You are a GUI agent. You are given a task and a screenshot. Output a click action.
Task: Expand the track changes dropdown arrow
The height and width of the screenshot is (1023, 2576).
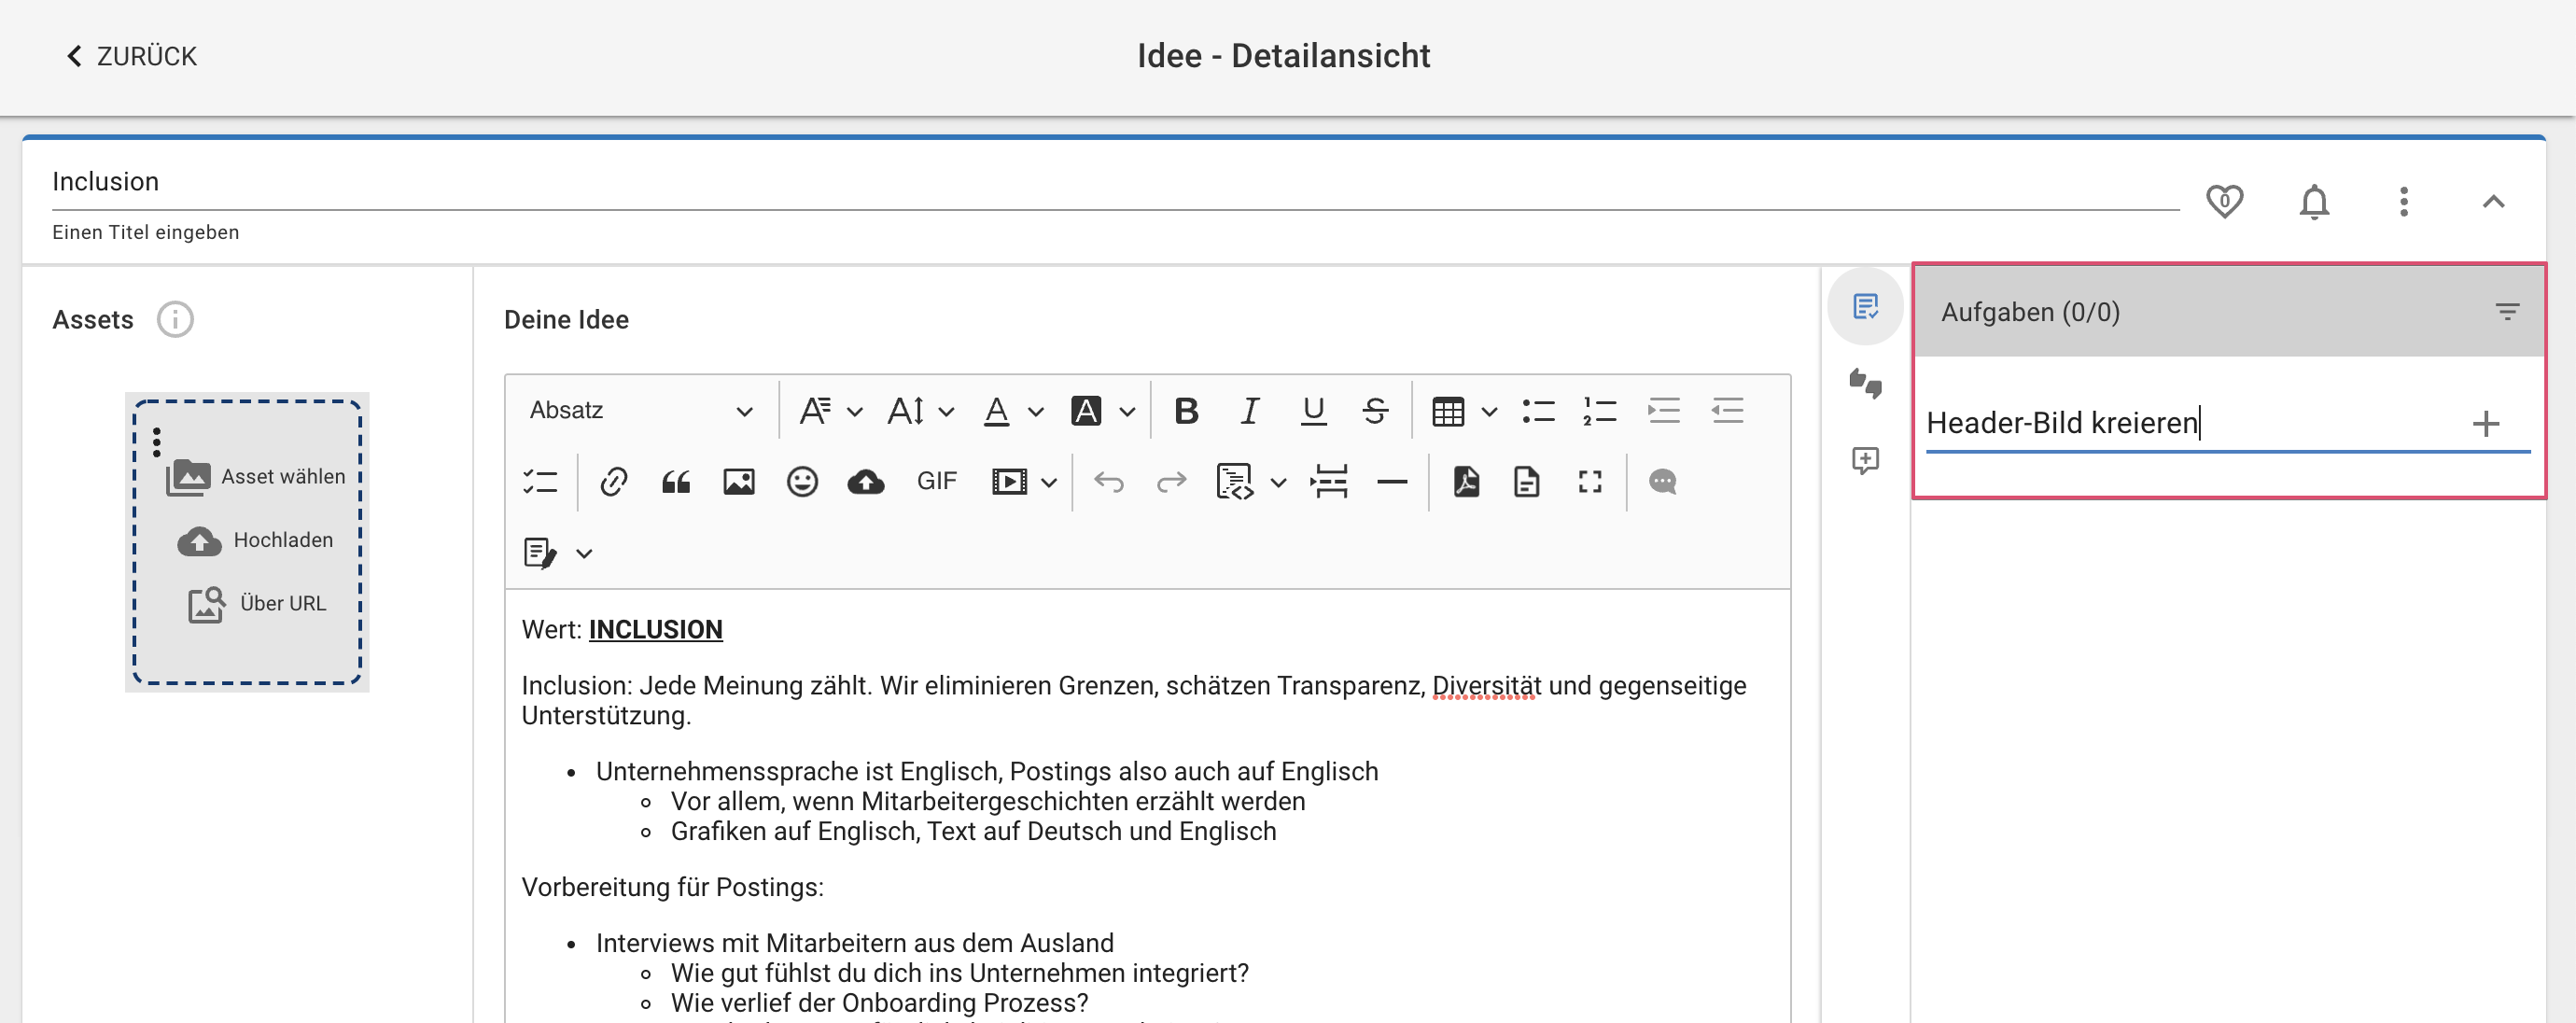coord(584,554)
